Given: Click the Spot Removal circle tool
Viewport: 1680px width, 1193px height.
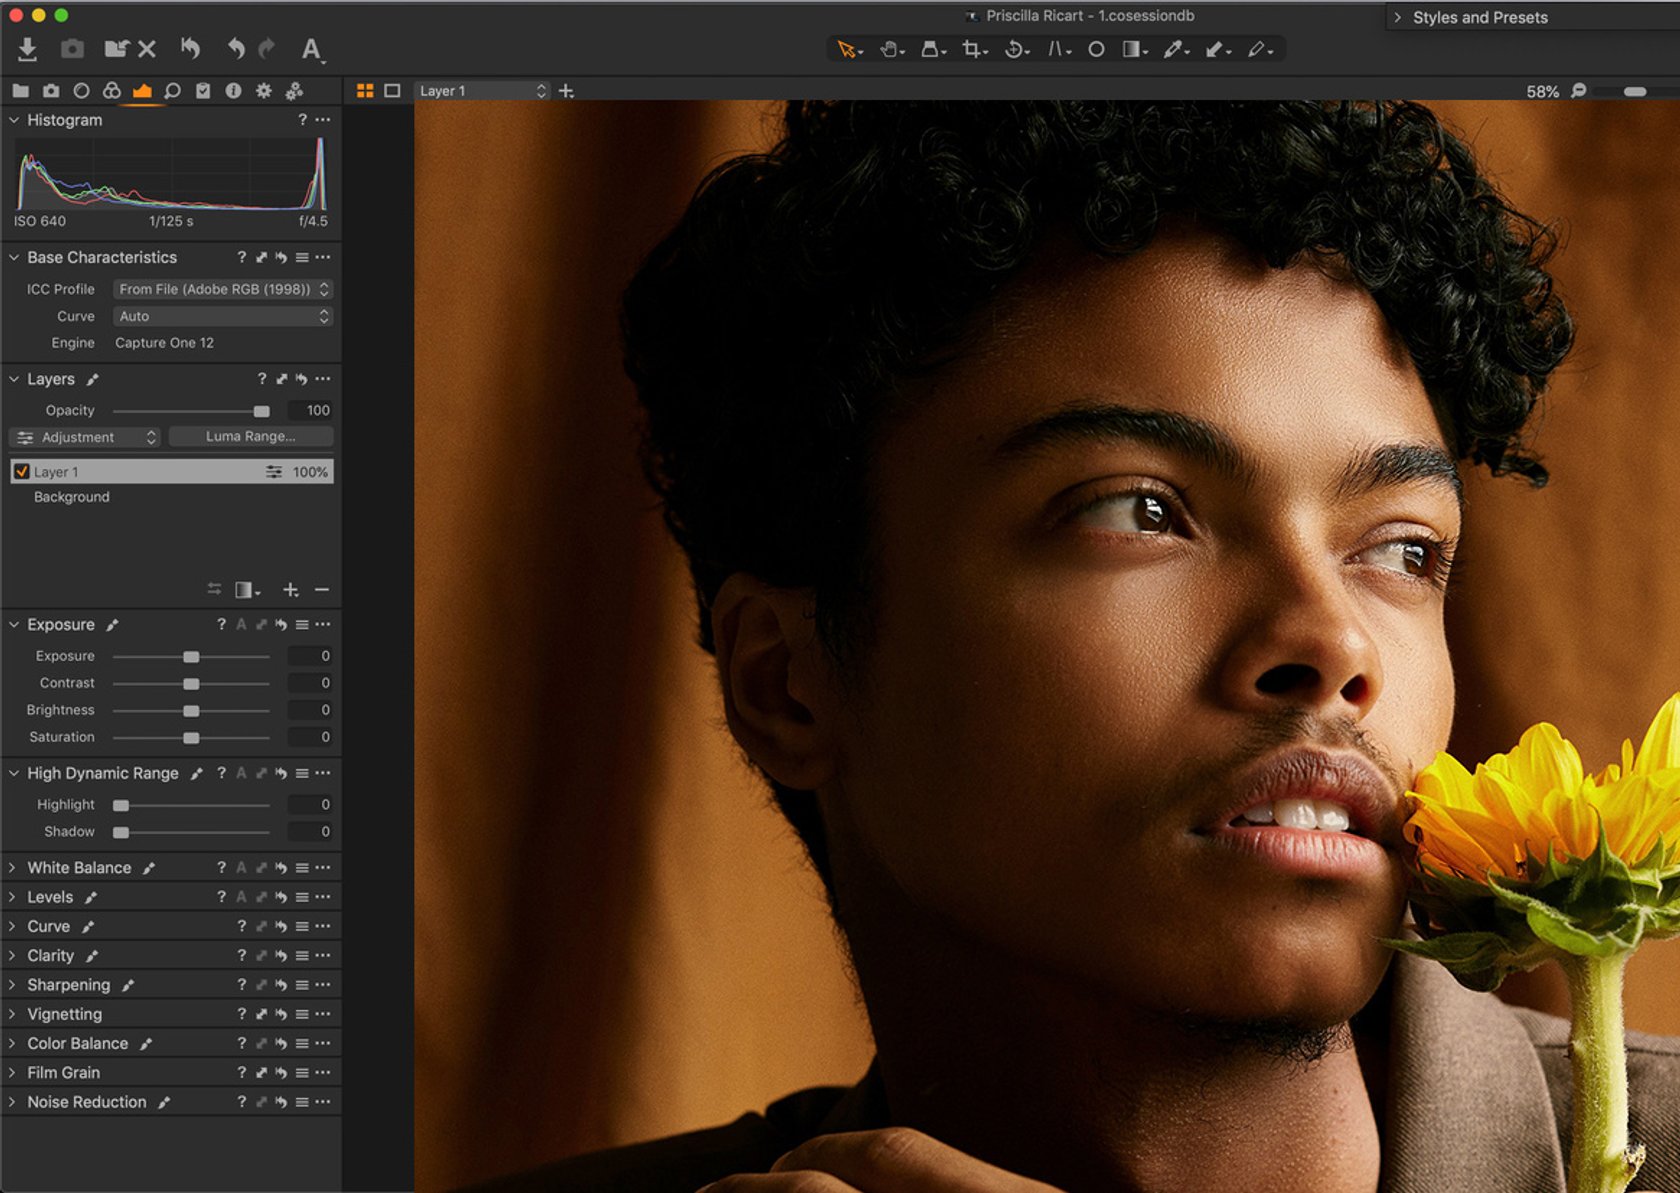Looking at the screenshot, I should (1096, 49).
